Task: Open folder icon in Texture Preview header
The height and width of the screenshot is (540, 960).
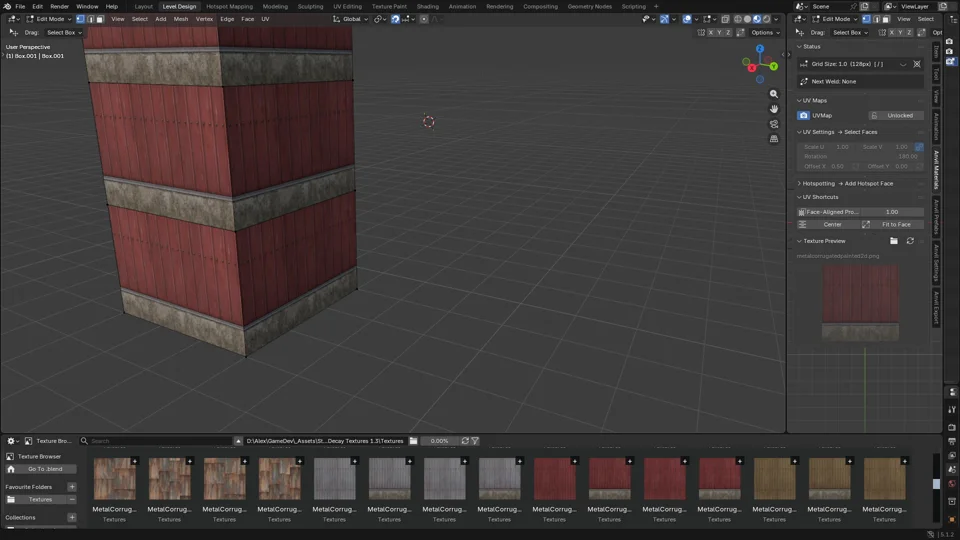Action: click(894, 241)
